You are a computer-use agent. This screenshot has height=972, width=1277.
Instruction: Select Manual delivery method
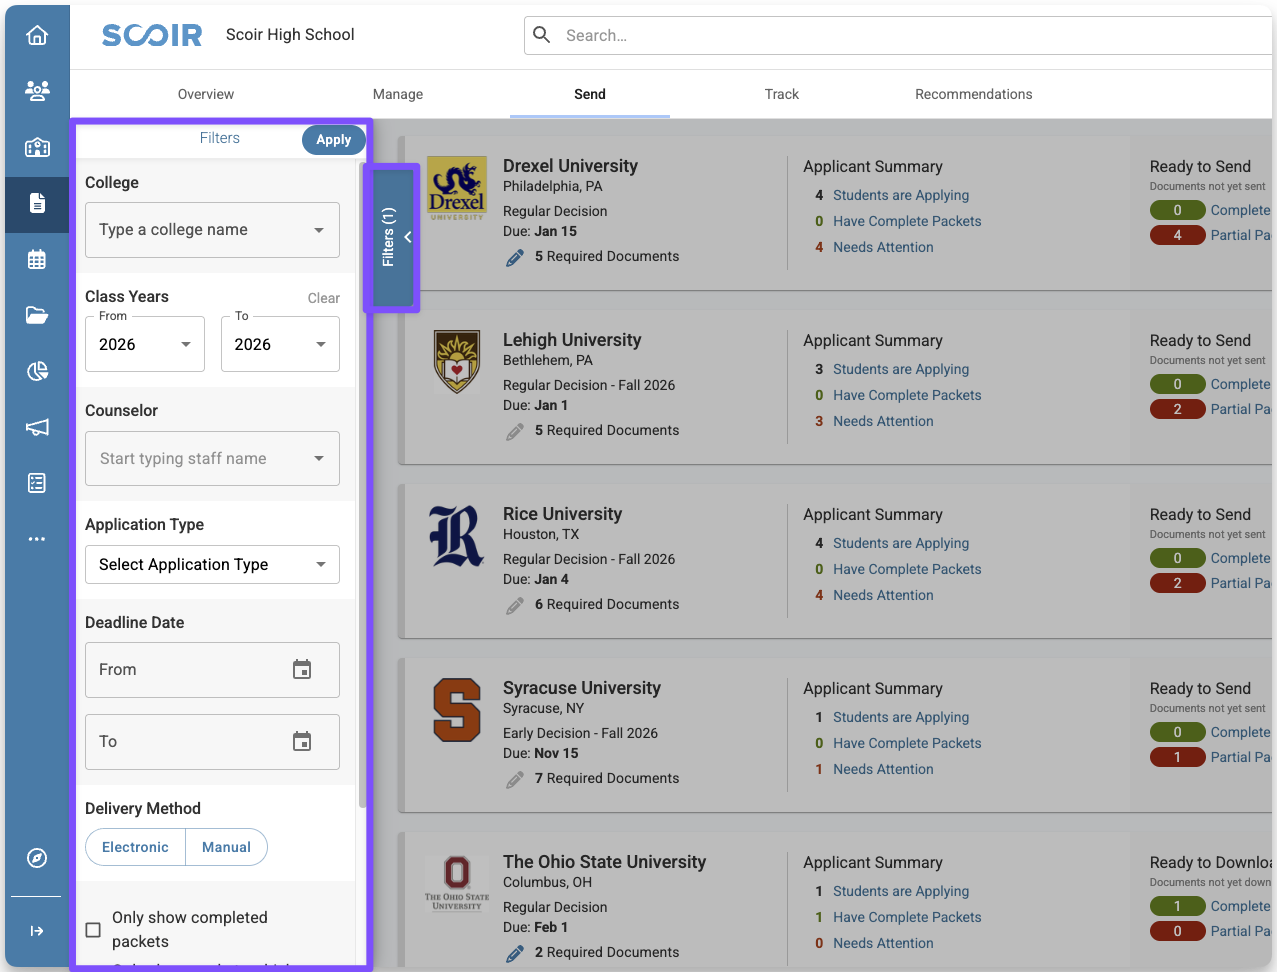[226, 847]
